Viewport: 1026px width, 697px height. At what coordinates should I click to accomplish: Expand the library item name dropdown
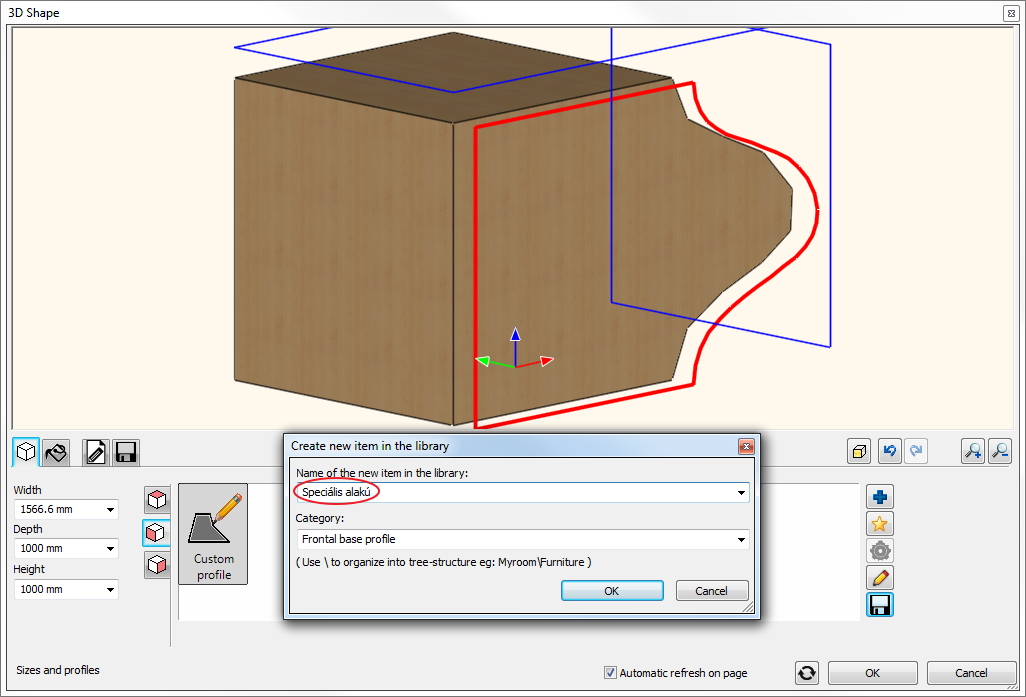[x=741, y=492]
